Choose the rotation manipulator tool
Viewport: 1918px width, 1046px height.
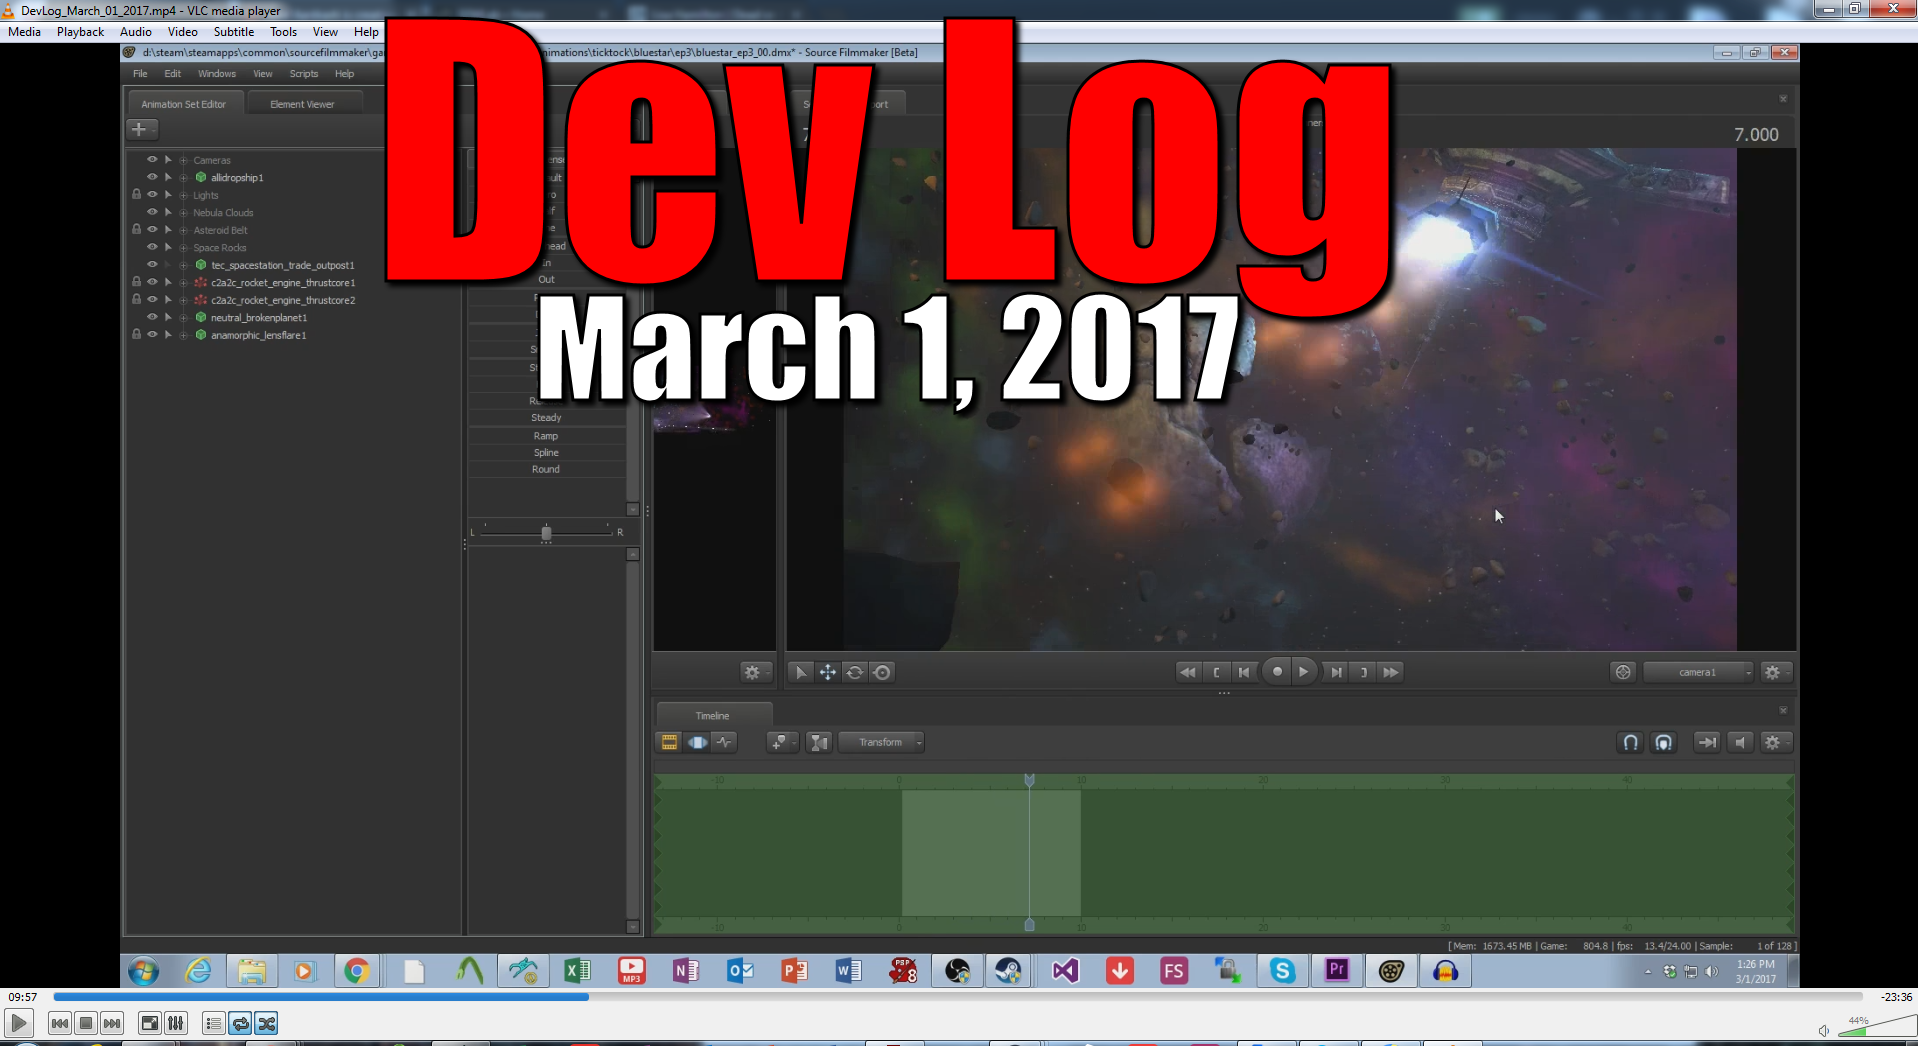tap(855, 672)
